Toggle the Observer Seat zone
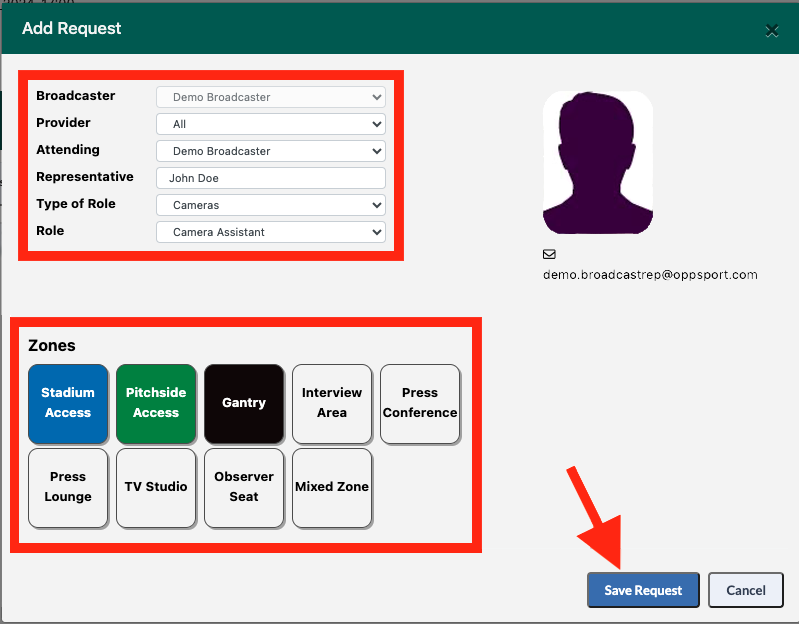The image size is (799, 624). pyautogui.click(x=244, y=487)
